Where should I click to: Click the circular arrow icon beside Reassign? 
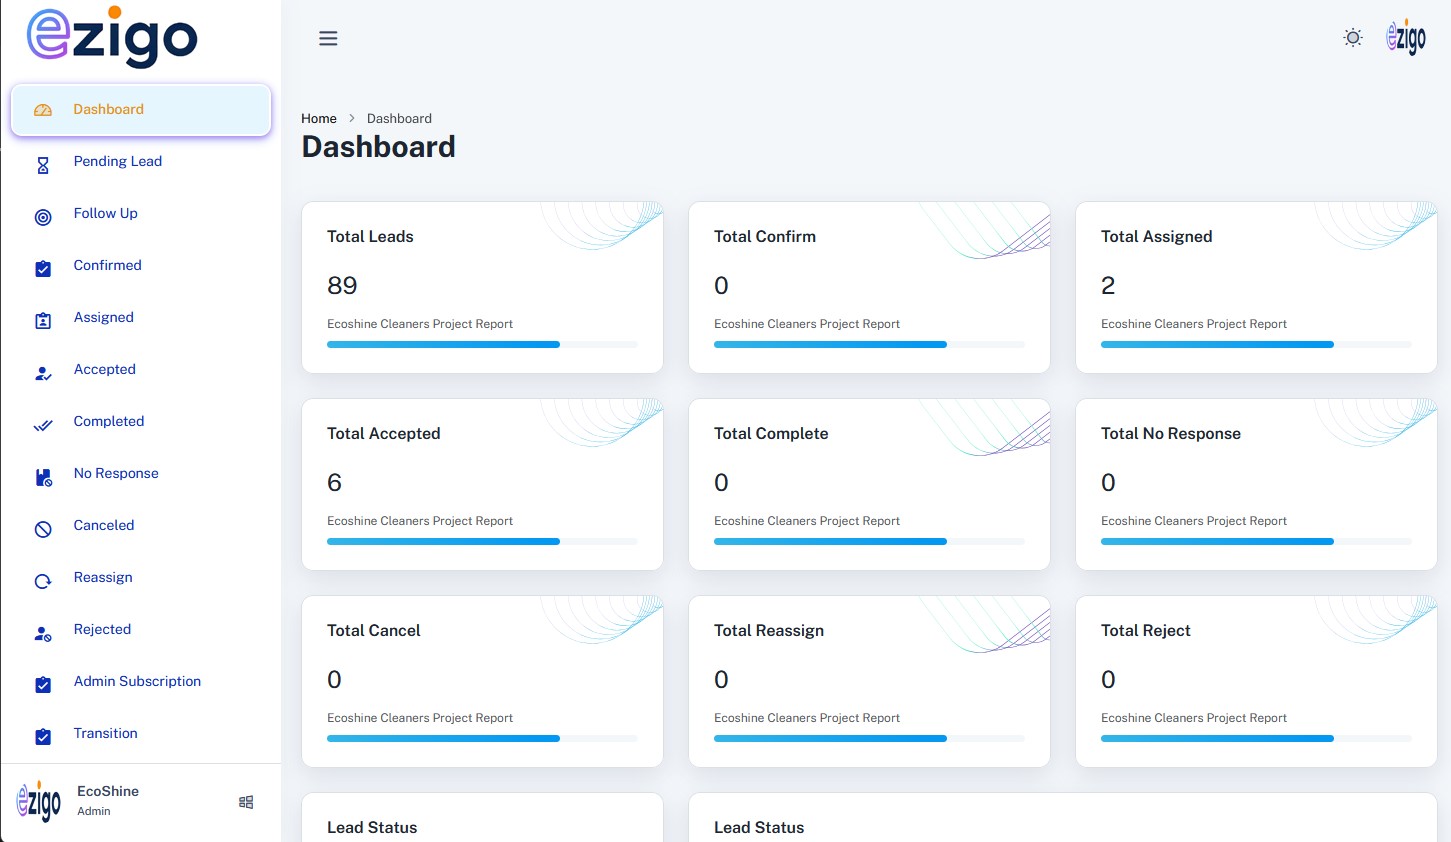click(43, 581)
